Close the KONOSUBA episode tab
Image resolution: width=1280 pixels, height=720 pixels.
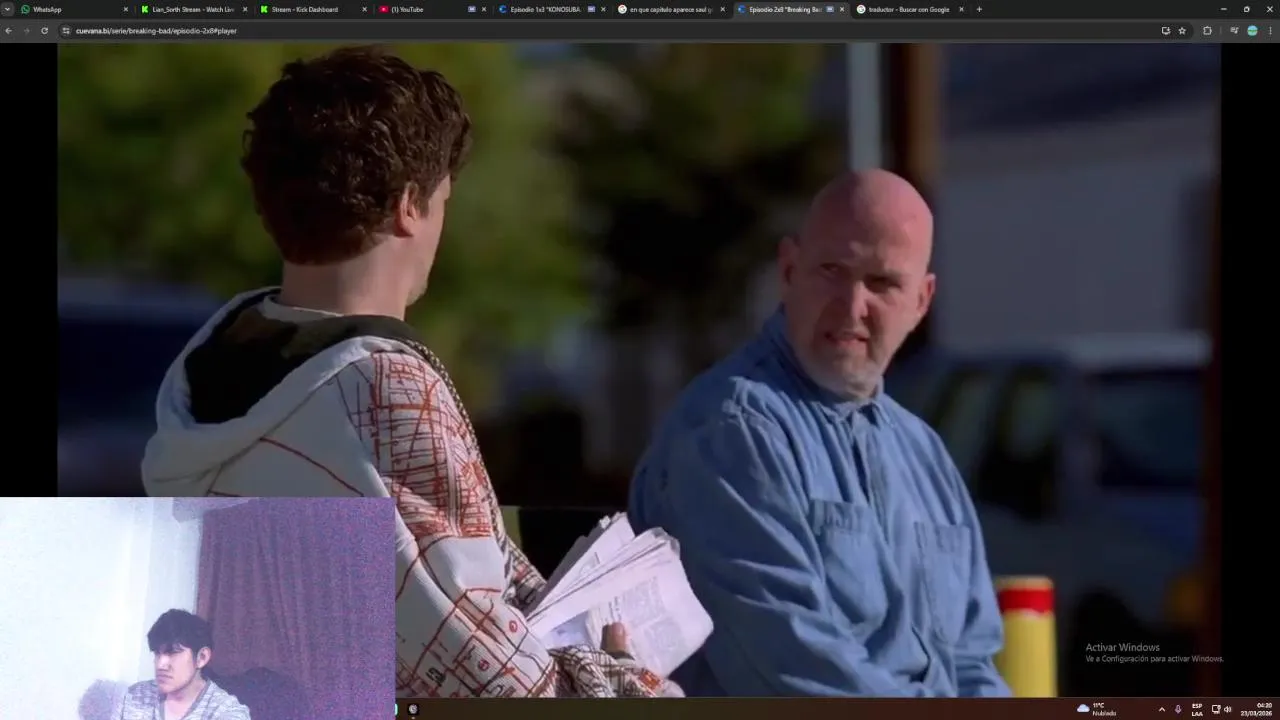point(603,9)
